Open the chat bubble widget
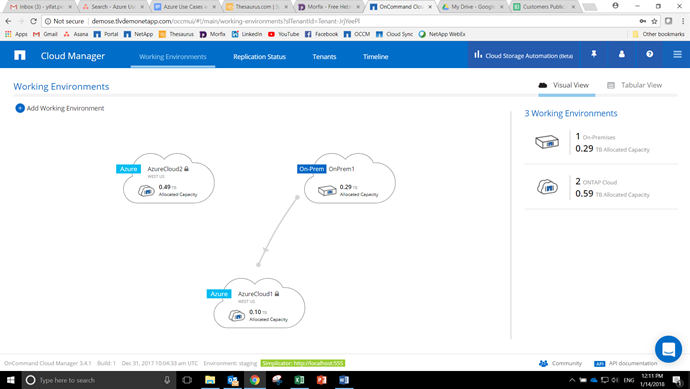Viewport: 690px width, 389px height. (668, 349)
